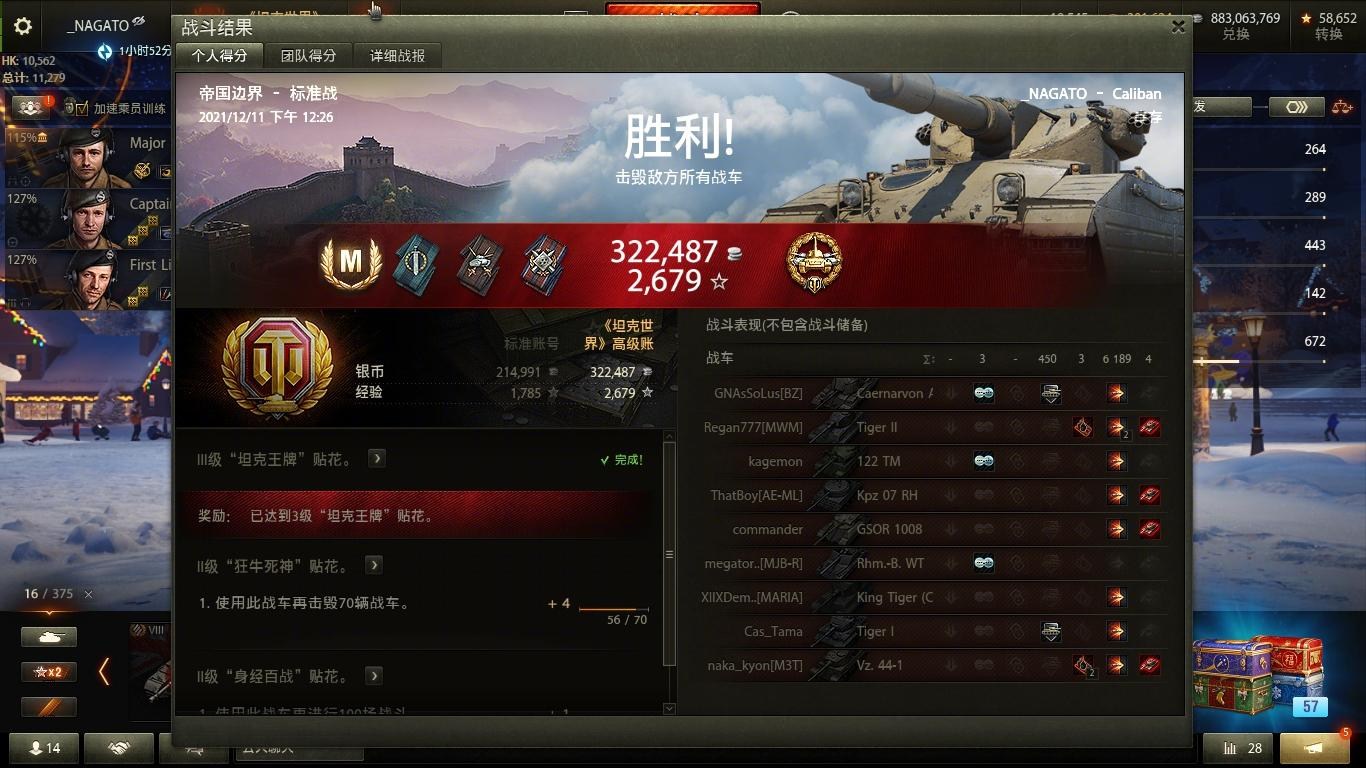Click the x2 bonus star filter

[49, 671]
